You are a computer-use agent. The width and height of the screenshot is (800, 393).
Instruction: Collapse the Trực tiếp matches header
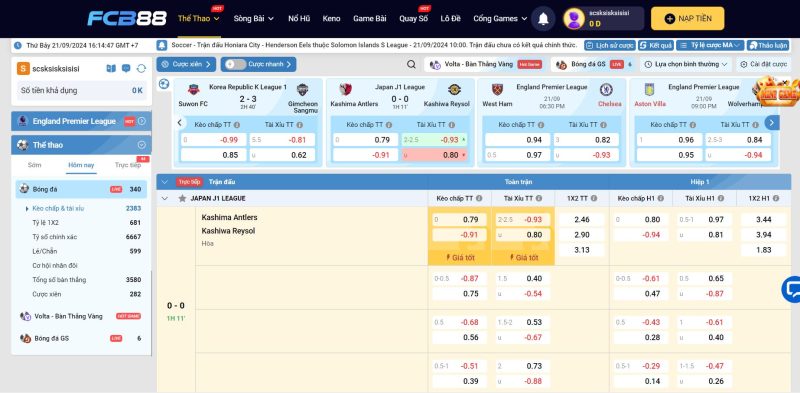[x=164, y=182]
